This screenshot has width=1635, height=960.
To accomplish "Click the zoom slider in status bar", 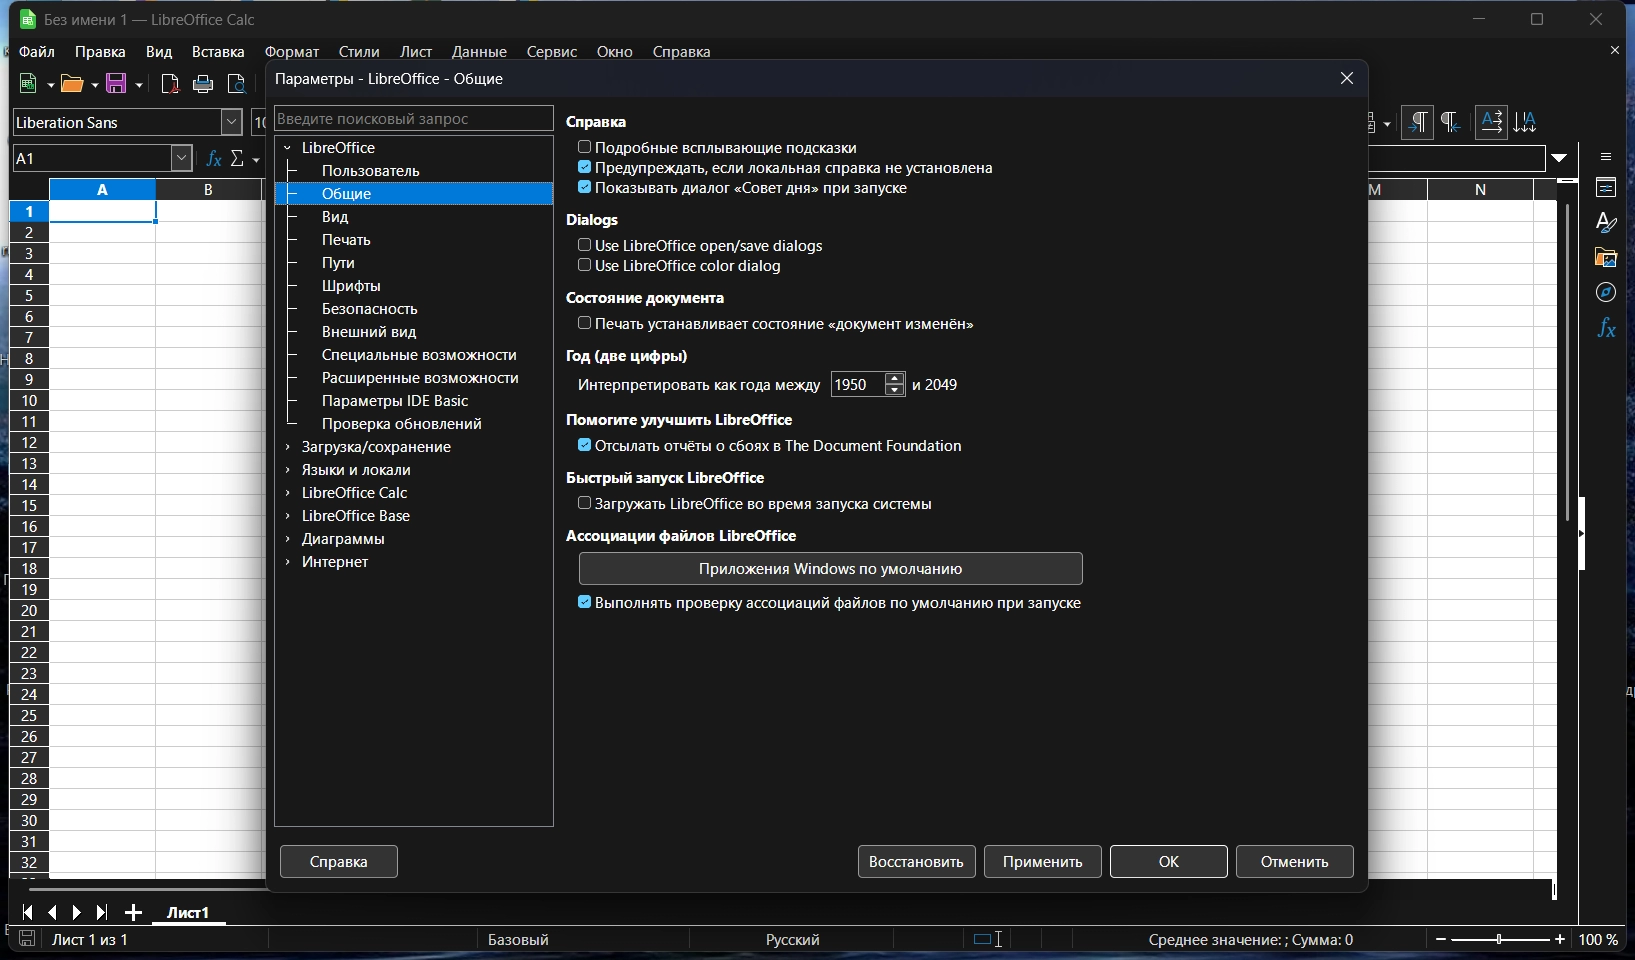I will pyautogui.click(x=1499, y=939).
